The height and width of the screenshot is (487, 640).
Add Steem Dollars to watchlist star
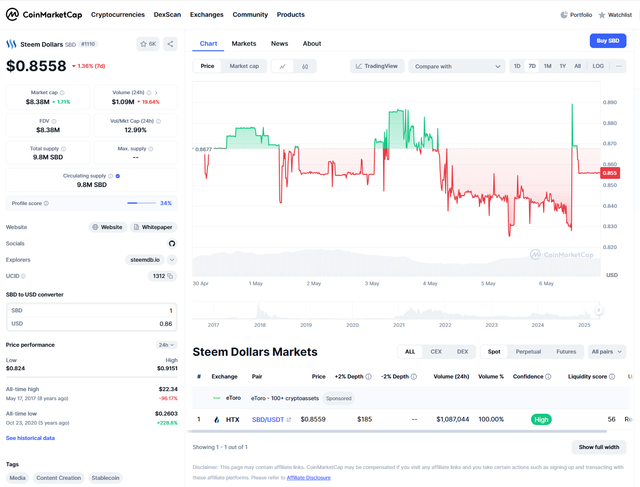(x=147, y=44)
